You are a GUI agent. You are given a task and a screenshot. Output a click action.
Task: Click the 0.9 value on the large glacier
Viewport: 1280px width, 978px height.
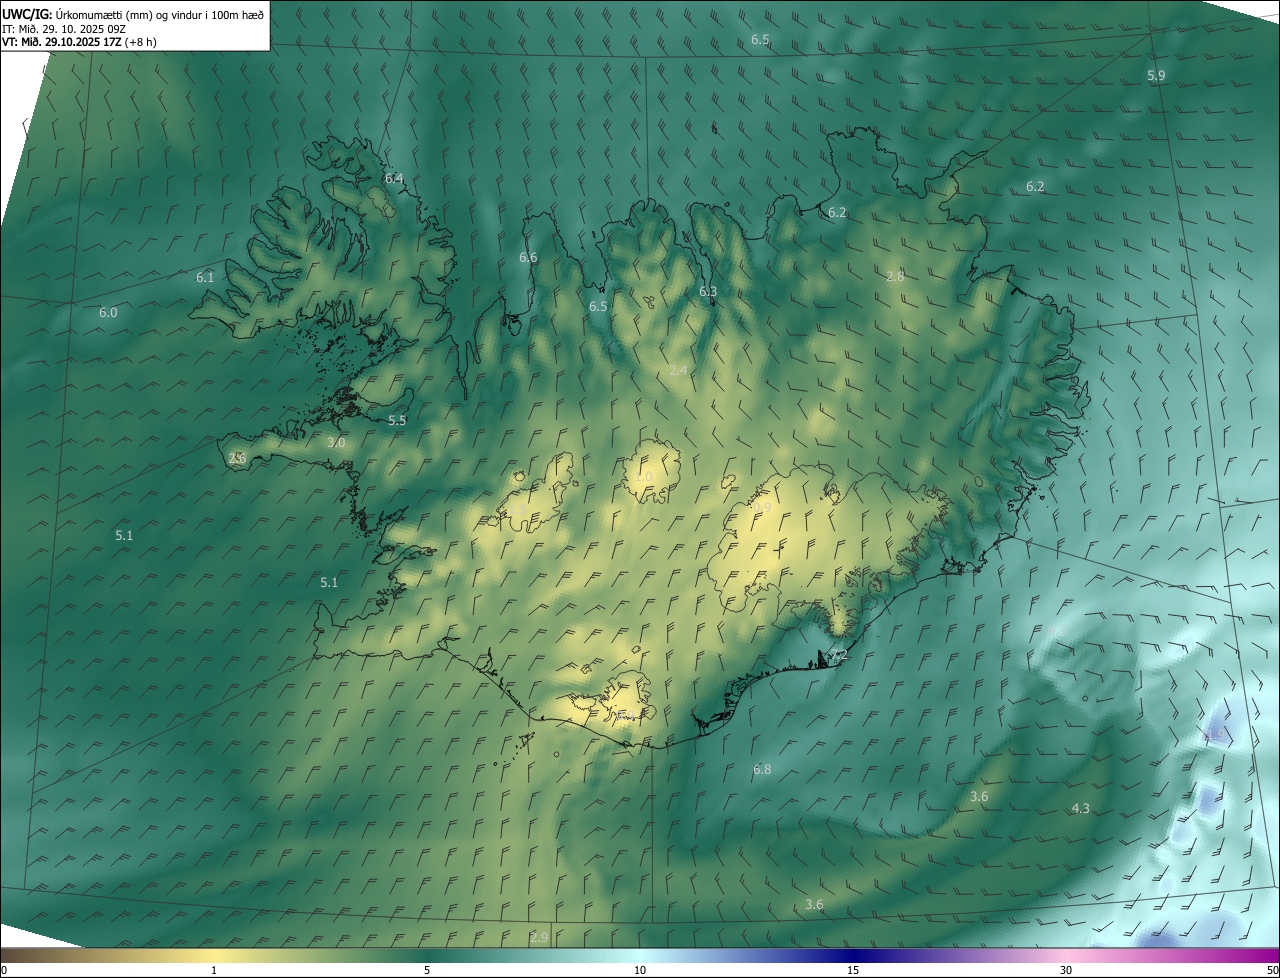coord(762,508)
